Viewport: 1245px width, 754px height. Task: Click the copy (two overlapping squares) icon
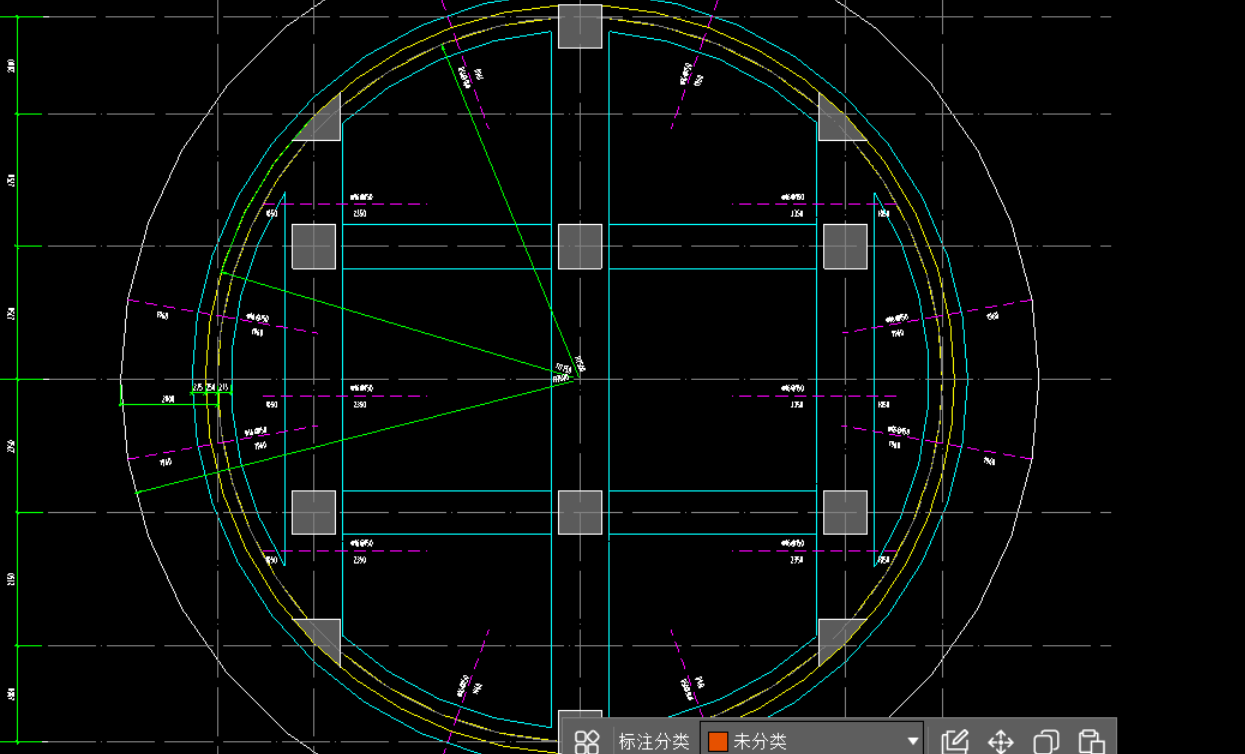[1047, 741]
